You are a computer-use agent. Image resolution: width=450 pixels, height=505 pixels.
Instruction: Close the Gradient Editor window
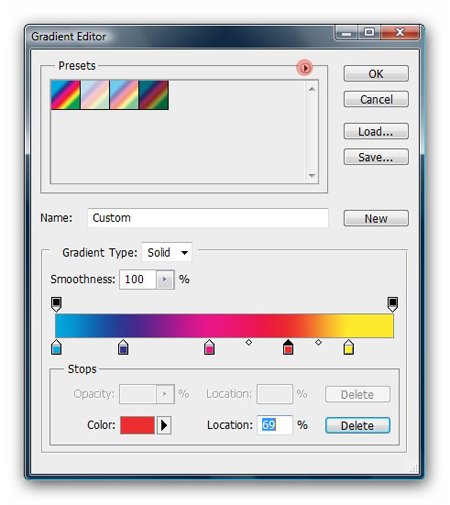pyautogui.click(x=400, y=32)
